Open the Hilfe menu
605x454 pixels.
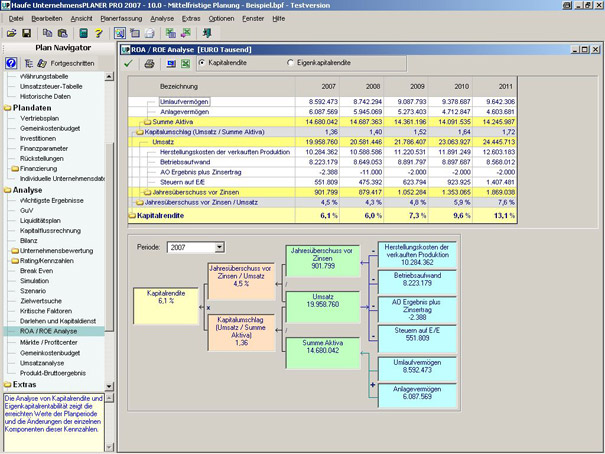coord(279,19)
